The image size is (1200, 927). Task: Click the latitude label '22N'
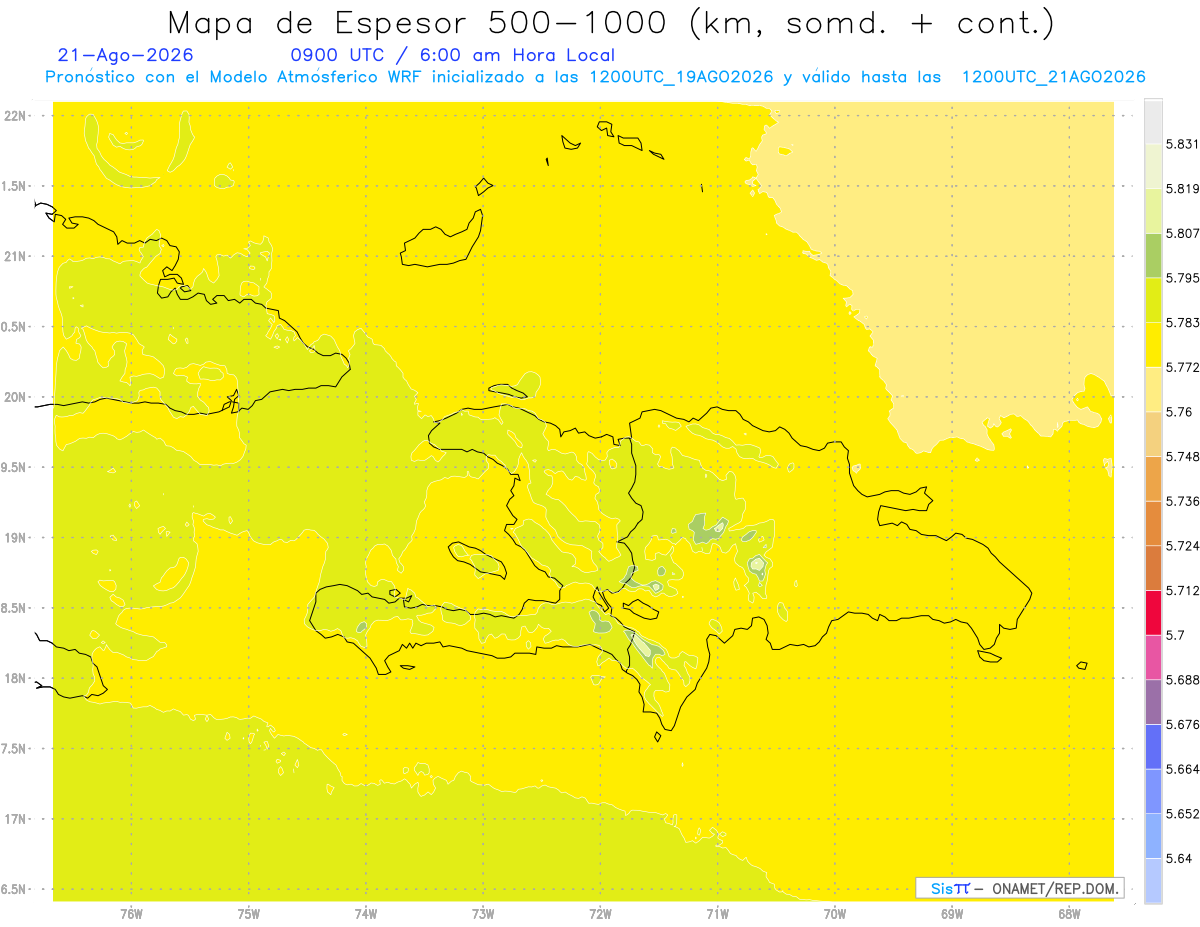click(x=17, y=116)
